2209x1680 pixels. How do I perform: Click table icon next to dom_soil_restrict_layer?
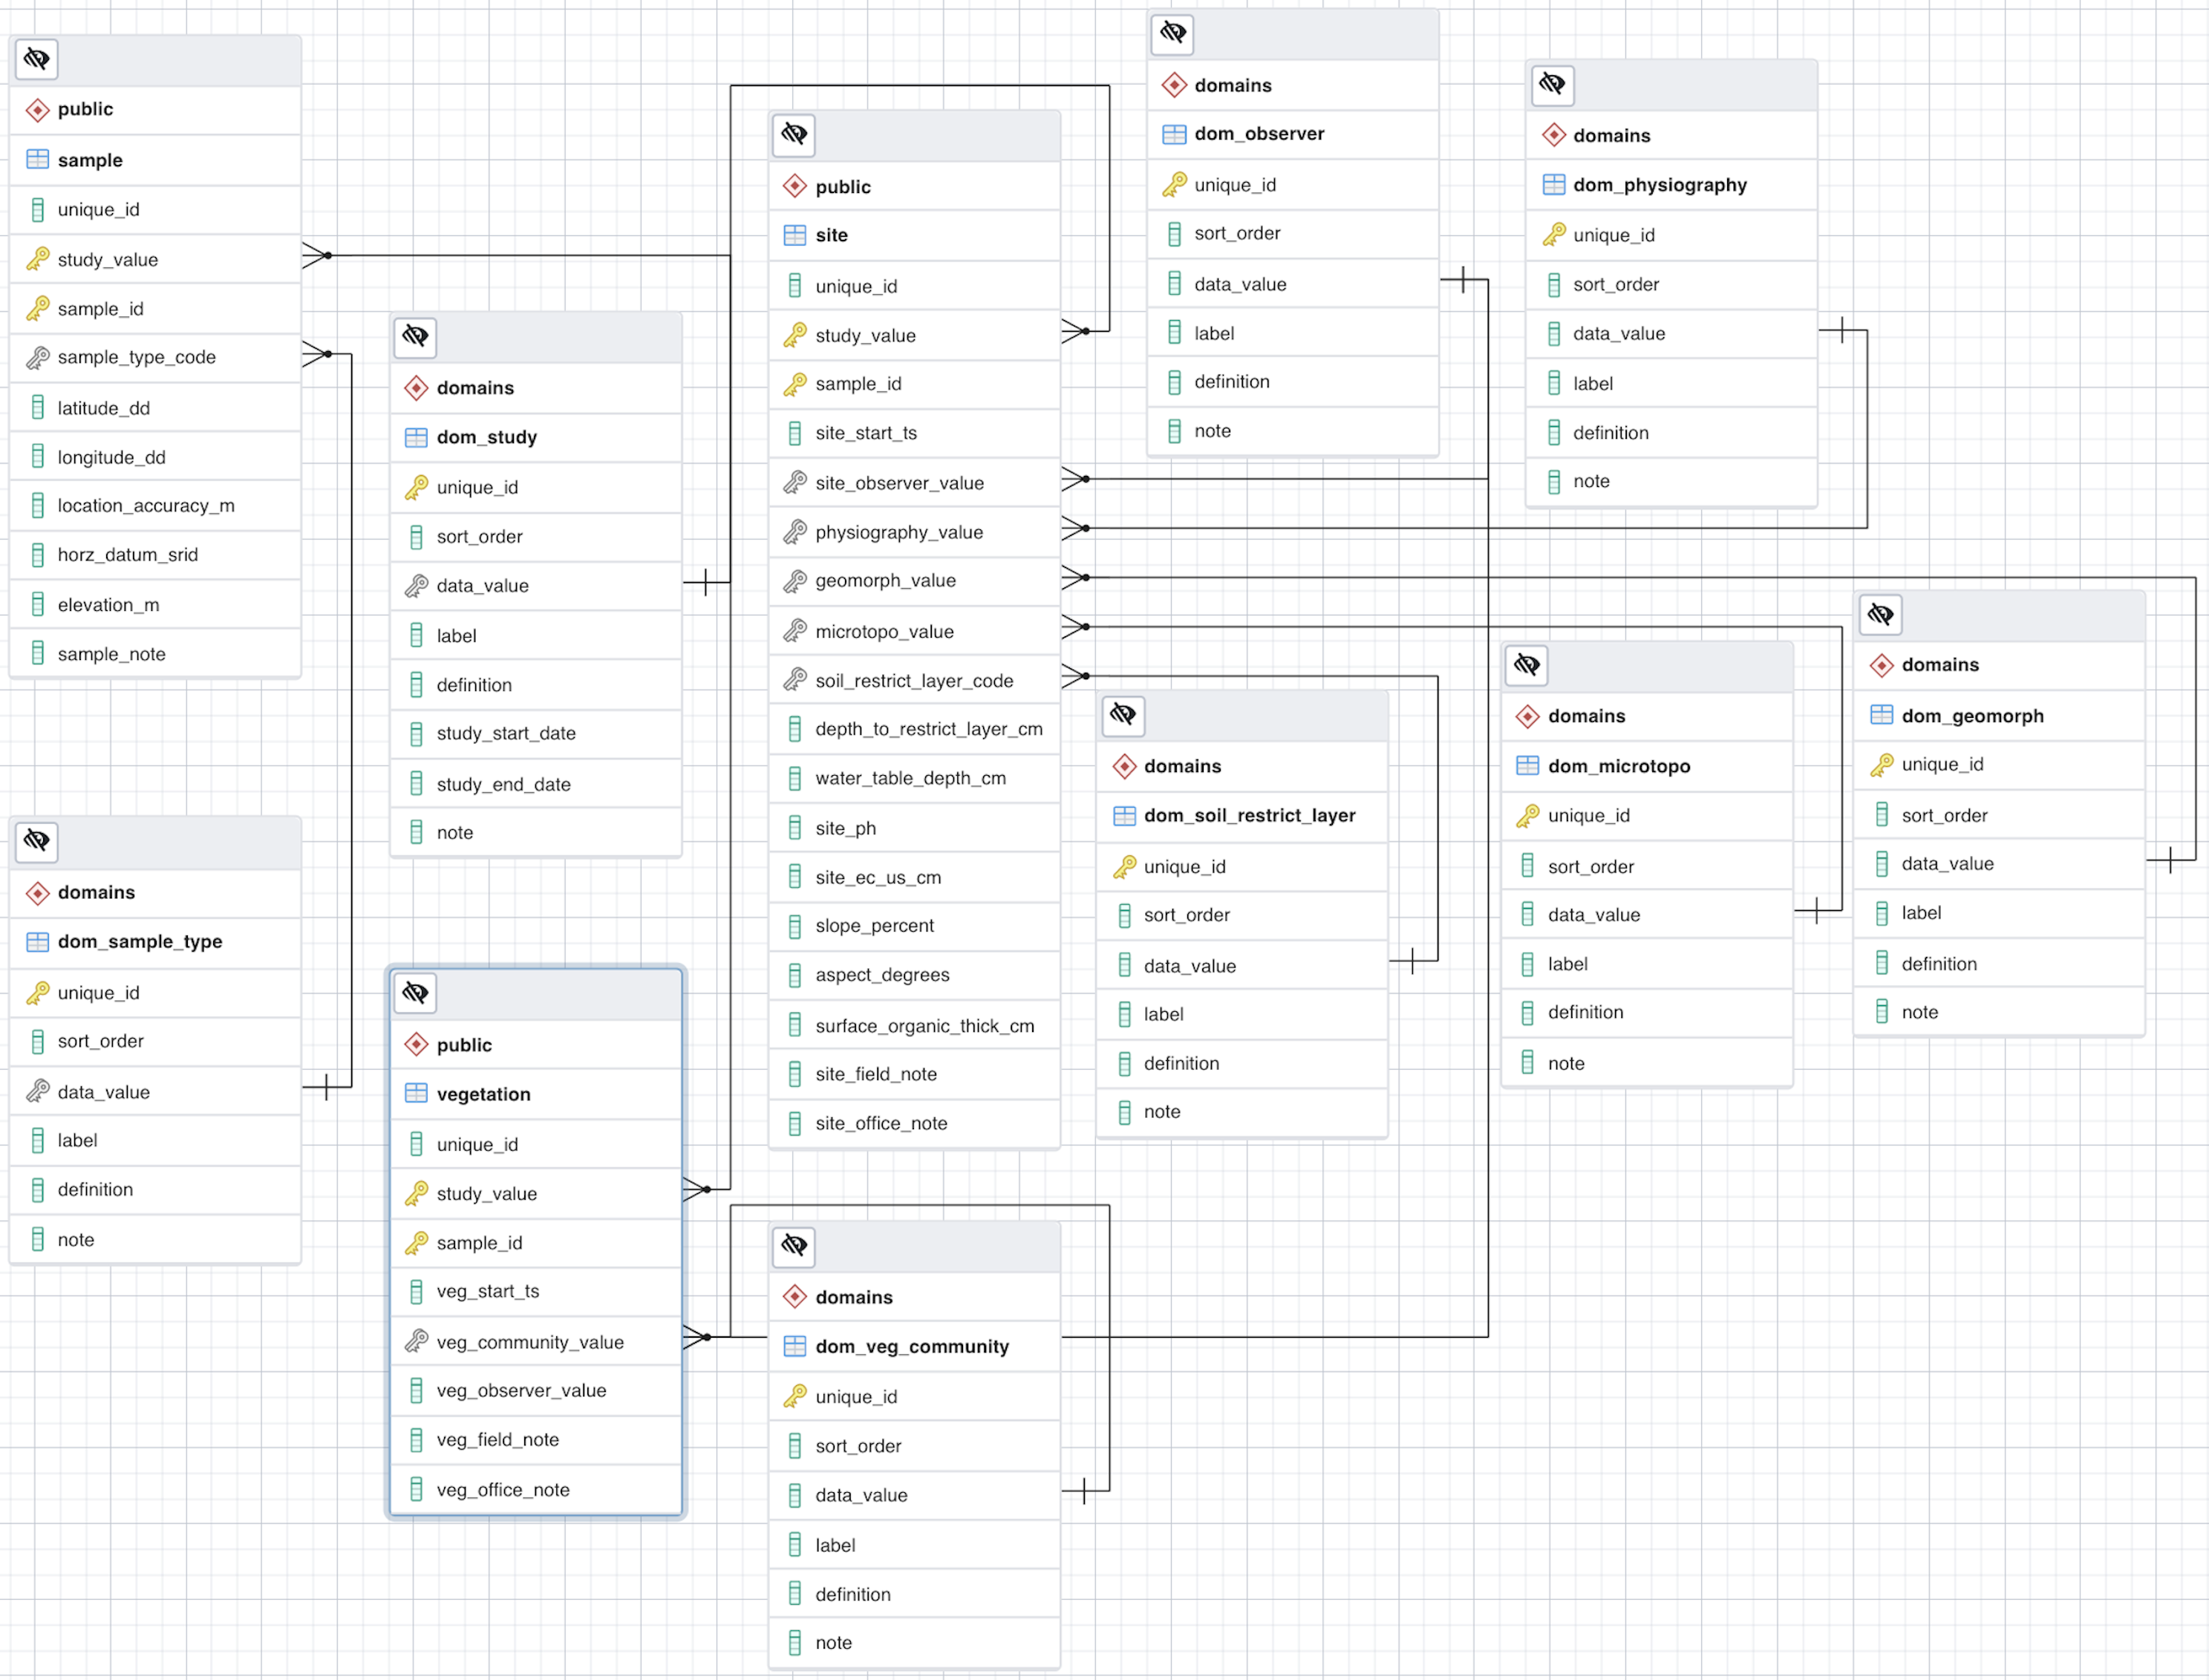(1124, 816)
